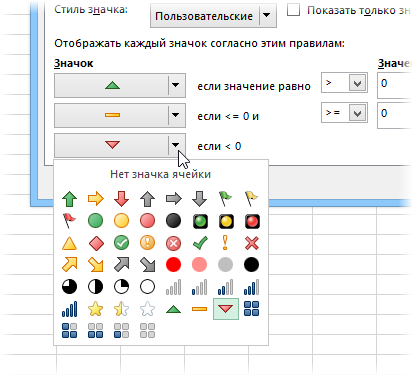Choose the red traffic light icon
This screenshot has height=376, width=413.
[252, 221]
